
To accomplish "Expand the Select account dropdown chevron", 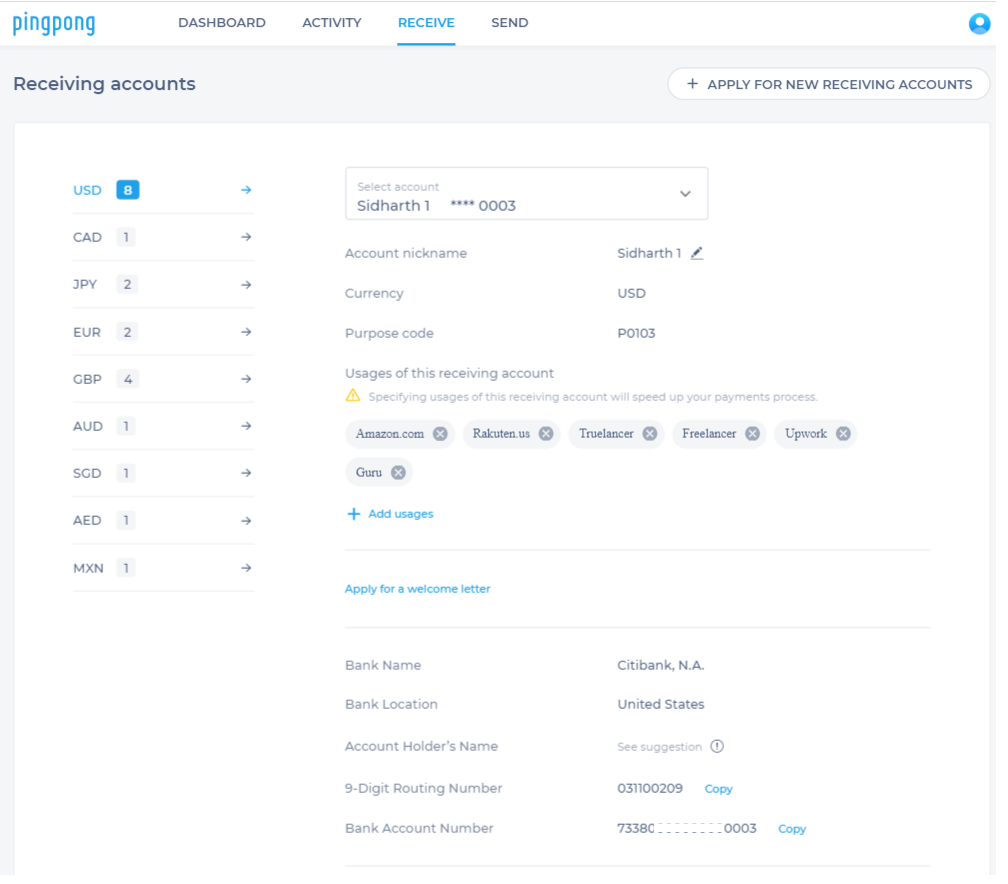I will (685, 194).
